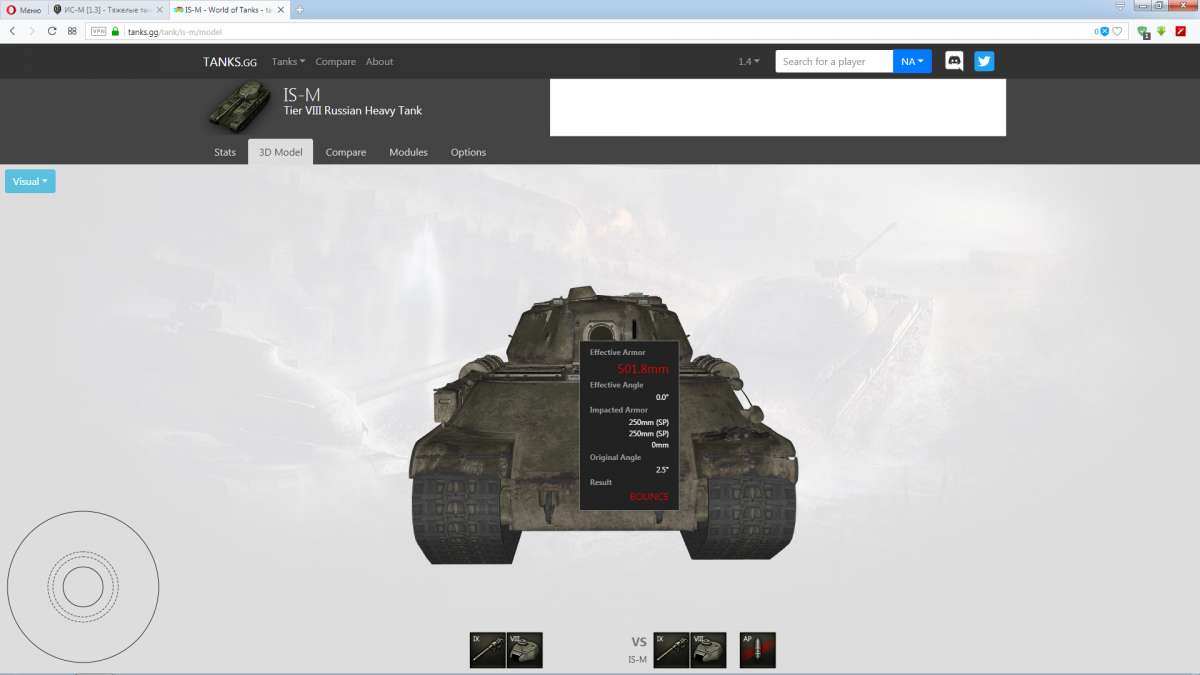Open the Compare link in navbar
Image resolution: width=1200 pixels, height=675 pixels.
coord(336,61)
